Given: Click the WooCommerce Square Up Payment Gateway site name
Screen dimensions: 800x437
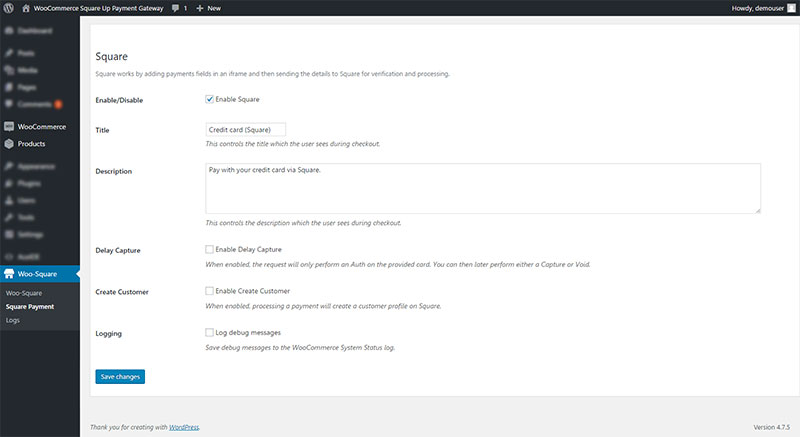Looking at the screenshot, I should (x=98, y=8).
